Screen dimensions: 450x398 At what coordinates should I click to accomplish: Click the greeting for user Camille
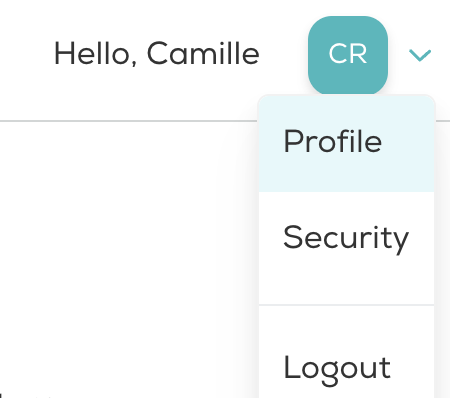coord(157,53)
